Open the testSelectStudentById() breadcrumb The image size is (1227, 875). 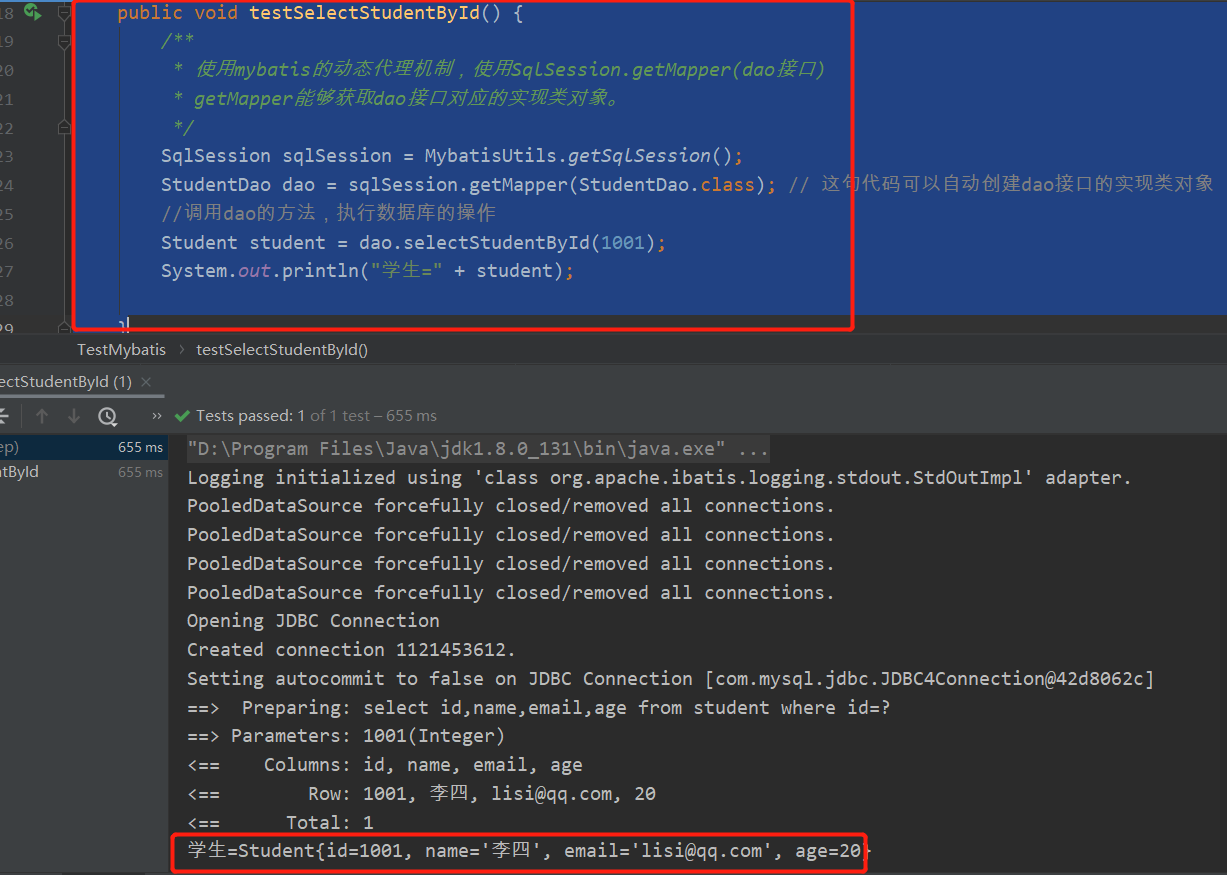[x=282, y=350]
